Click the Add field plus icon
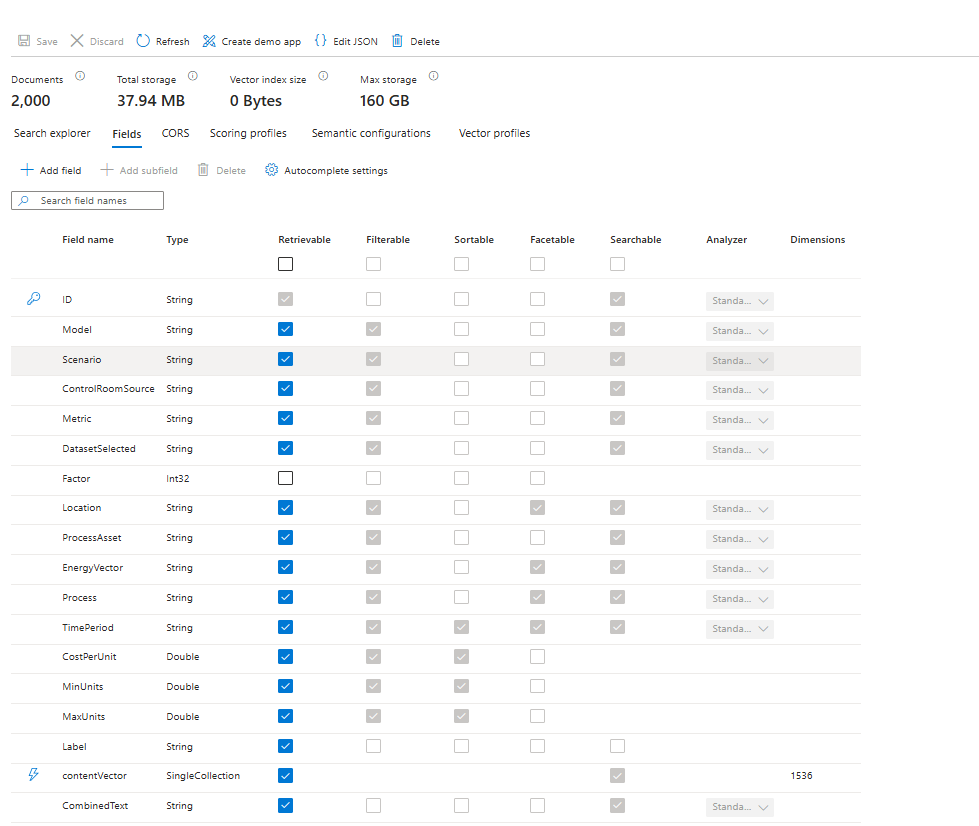This screenshot has width=979, height=826. (27, 170)
